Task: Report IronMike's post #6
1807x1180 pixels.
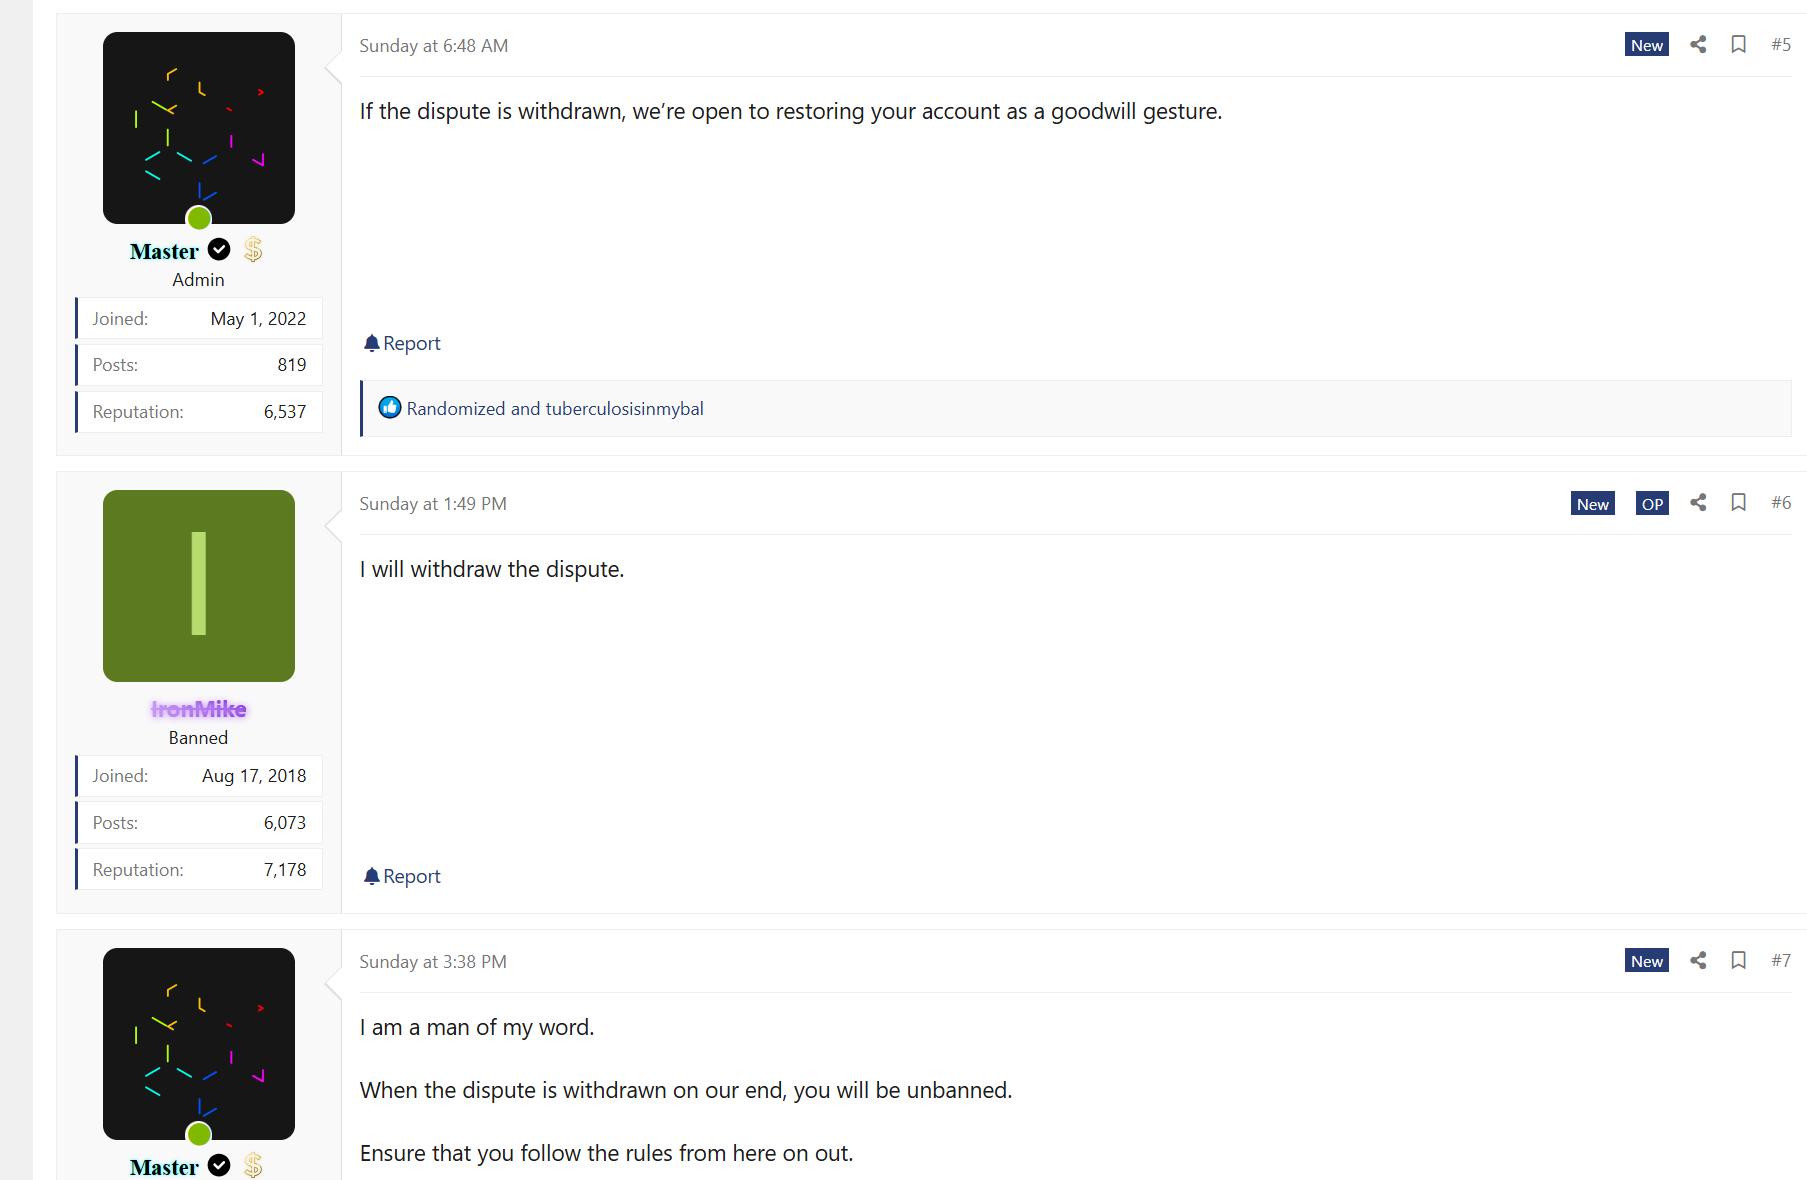Action: pyautogui.click(x=402, y=877)
